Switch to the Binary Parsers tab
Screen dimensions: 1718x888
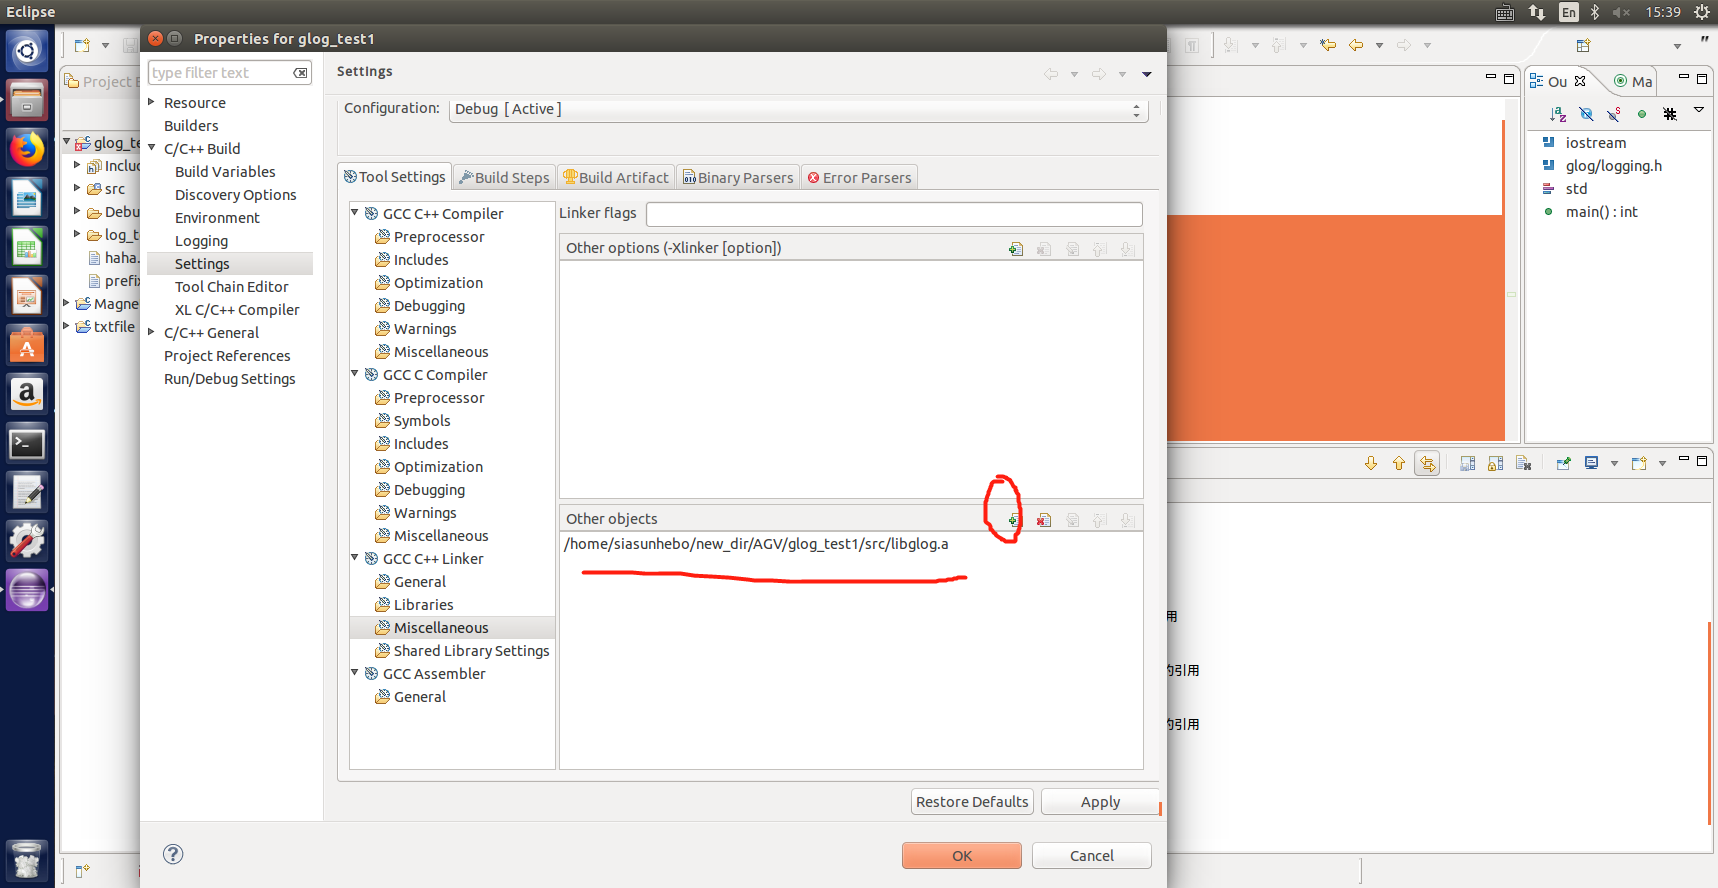click(x=738, y=177)
